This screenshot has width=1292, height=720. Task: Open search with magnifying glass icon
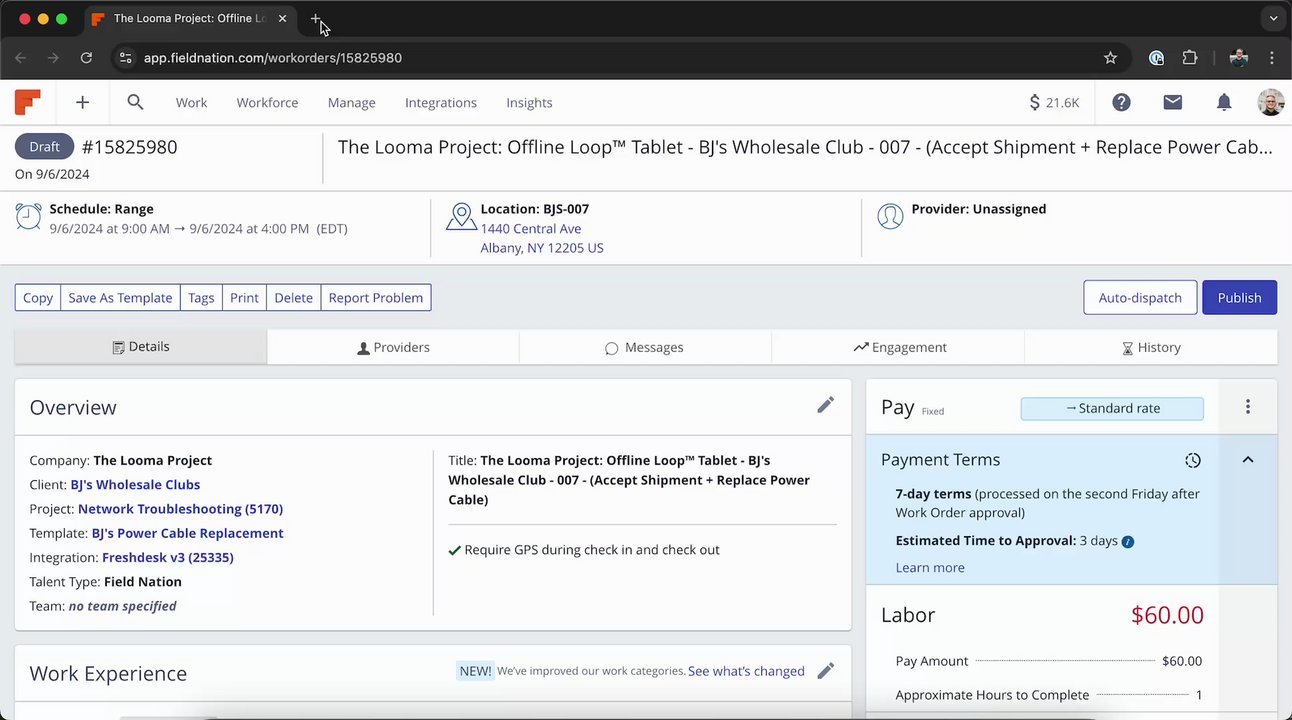point(135,102)
